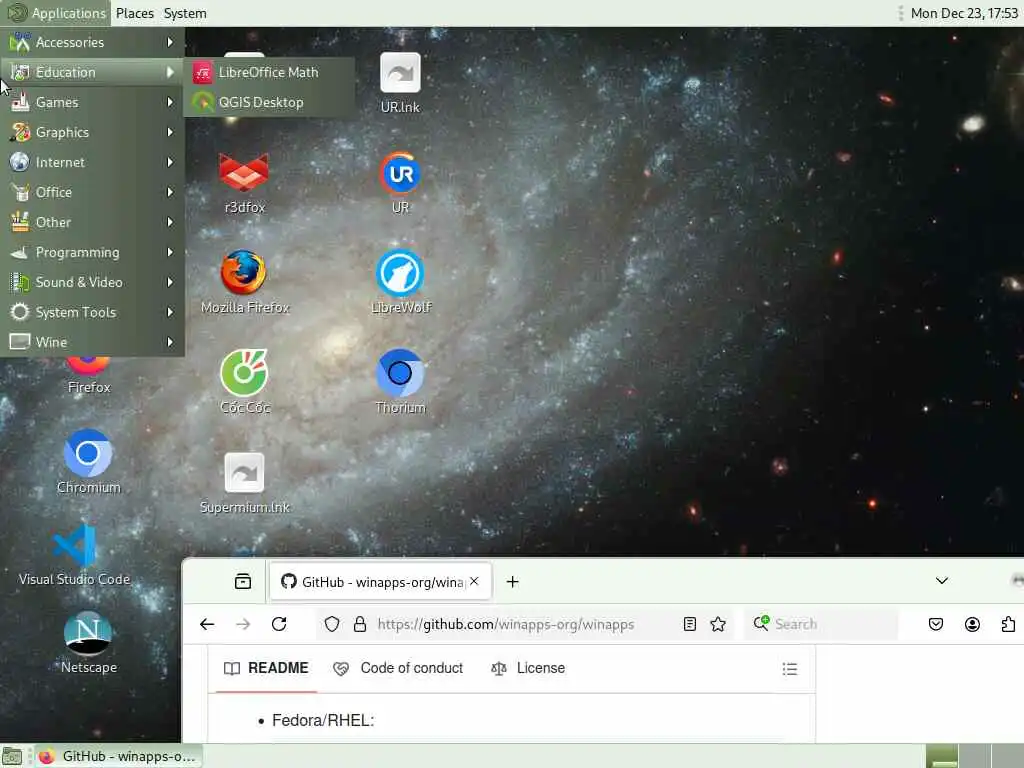
Task: Select the Education menu category
Action: point(92,72)
